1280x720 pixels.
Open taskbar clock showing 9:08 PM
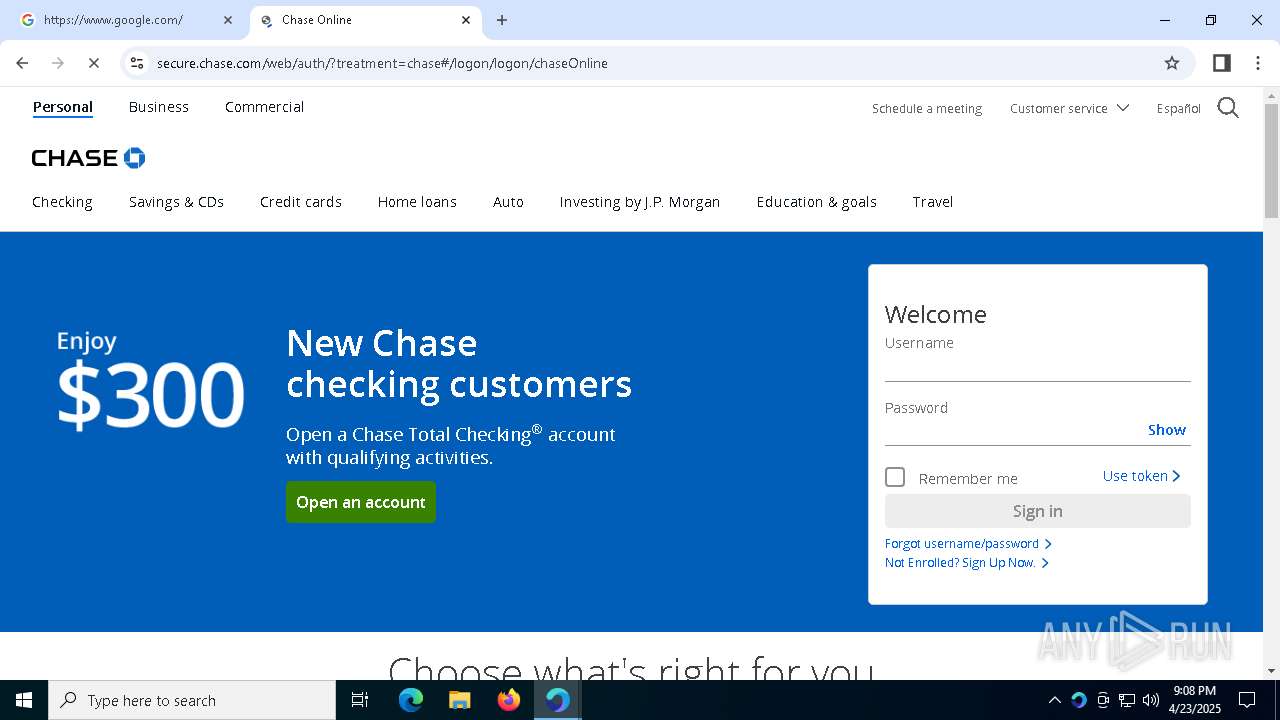(1195, 700)
